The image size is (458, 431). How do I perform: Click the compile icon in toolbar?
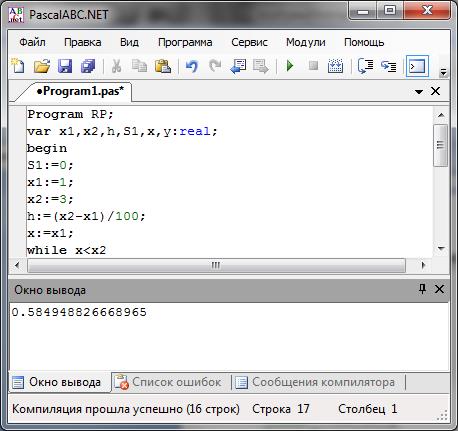(x=335, y=66)
